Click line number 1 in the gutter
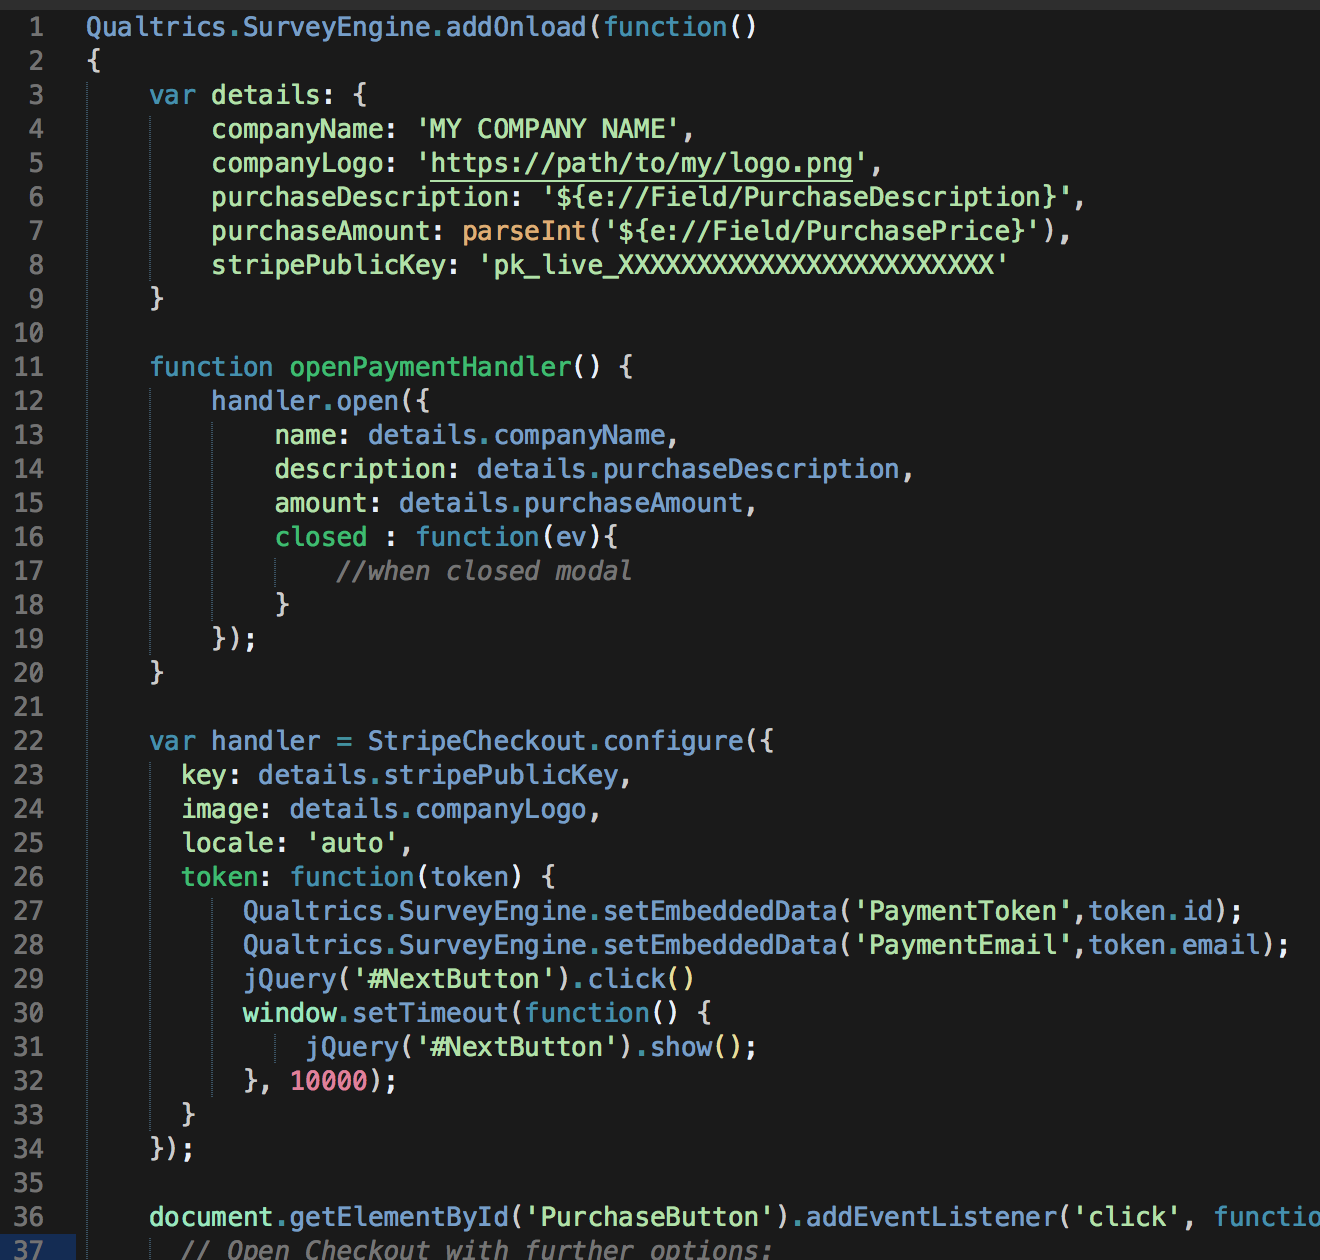The width and height of the screenshot is (1320, 1260). [36, 27]
